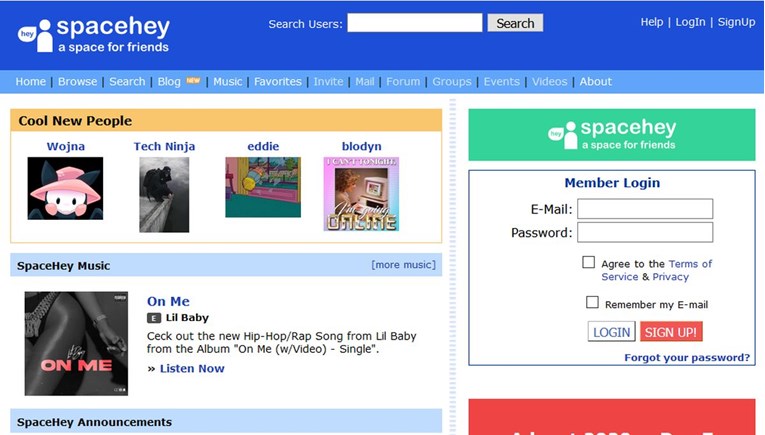
Task: Click the 'SpaceHey Announcements' heading
Action: tap(94, 422)
